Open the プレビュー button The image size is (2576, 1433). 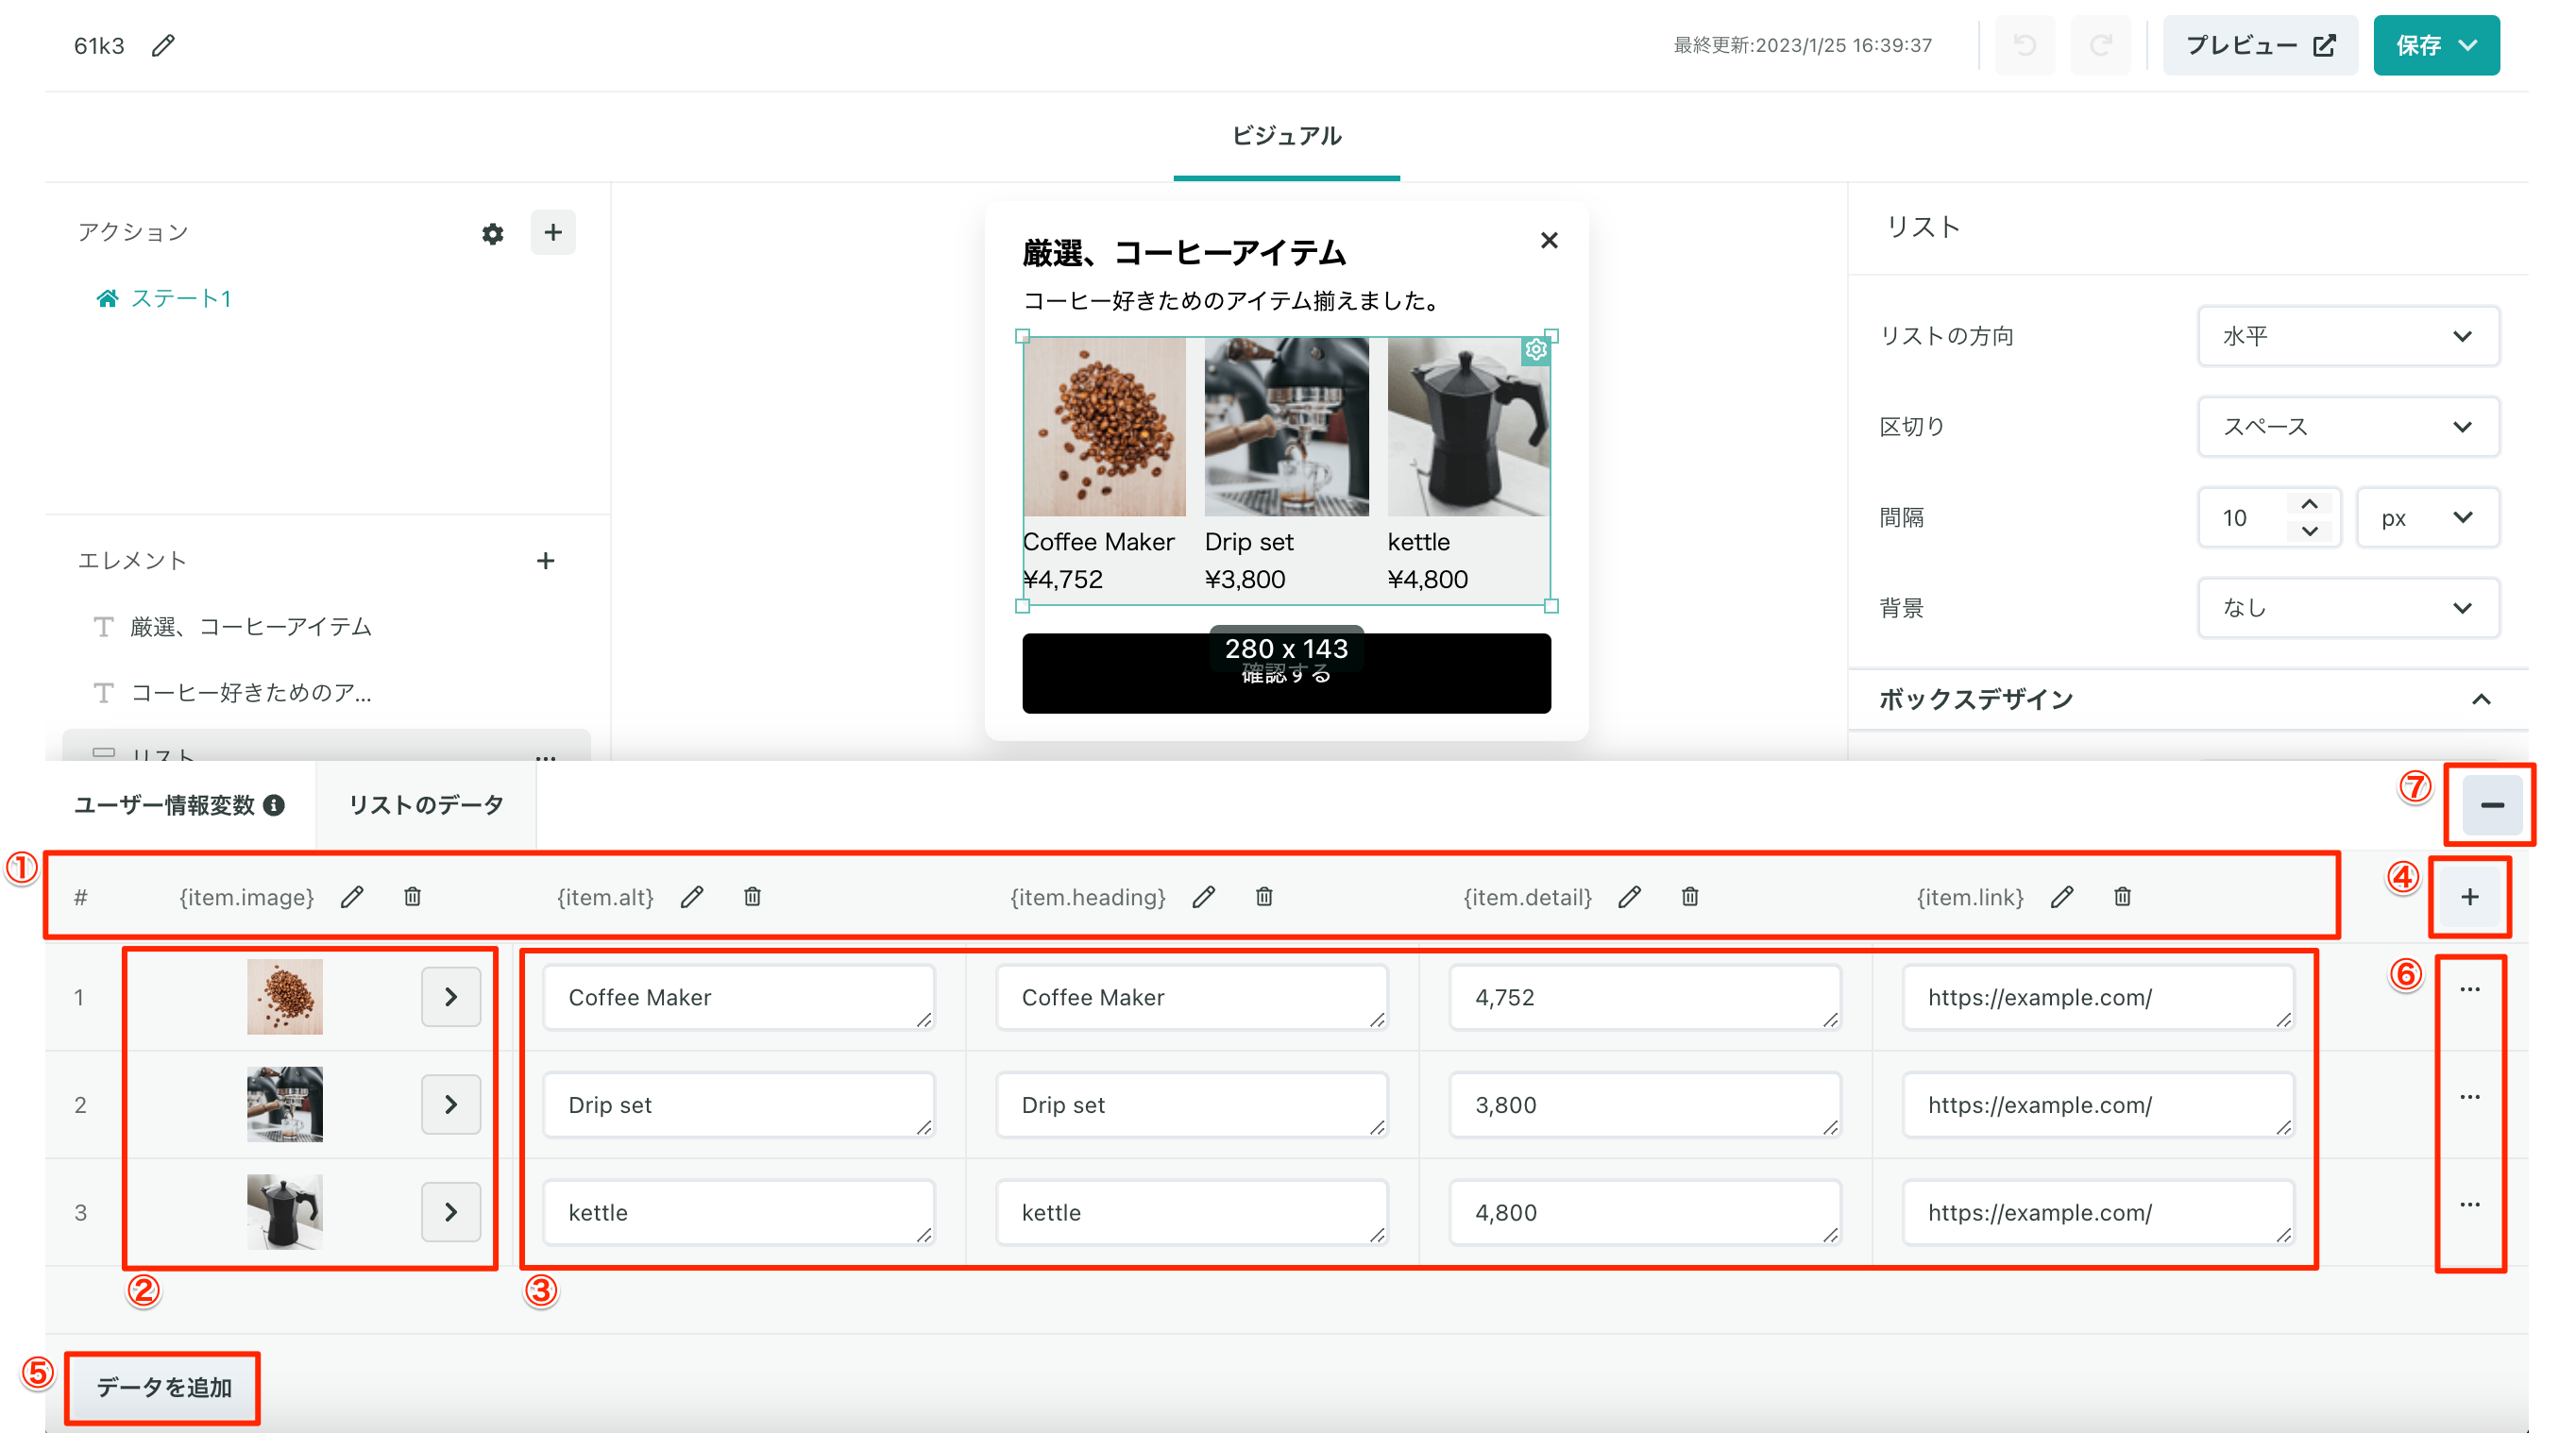[2259, 45]
